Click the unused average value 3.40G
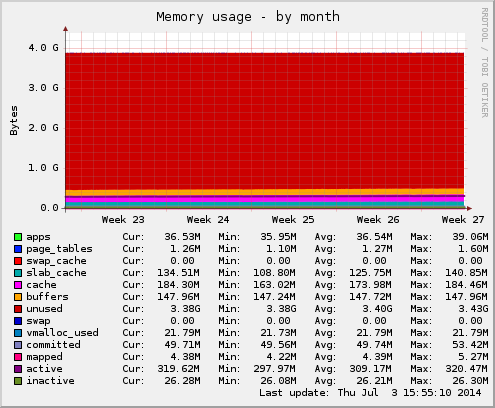The image size is (495, 408). point(377,309)
